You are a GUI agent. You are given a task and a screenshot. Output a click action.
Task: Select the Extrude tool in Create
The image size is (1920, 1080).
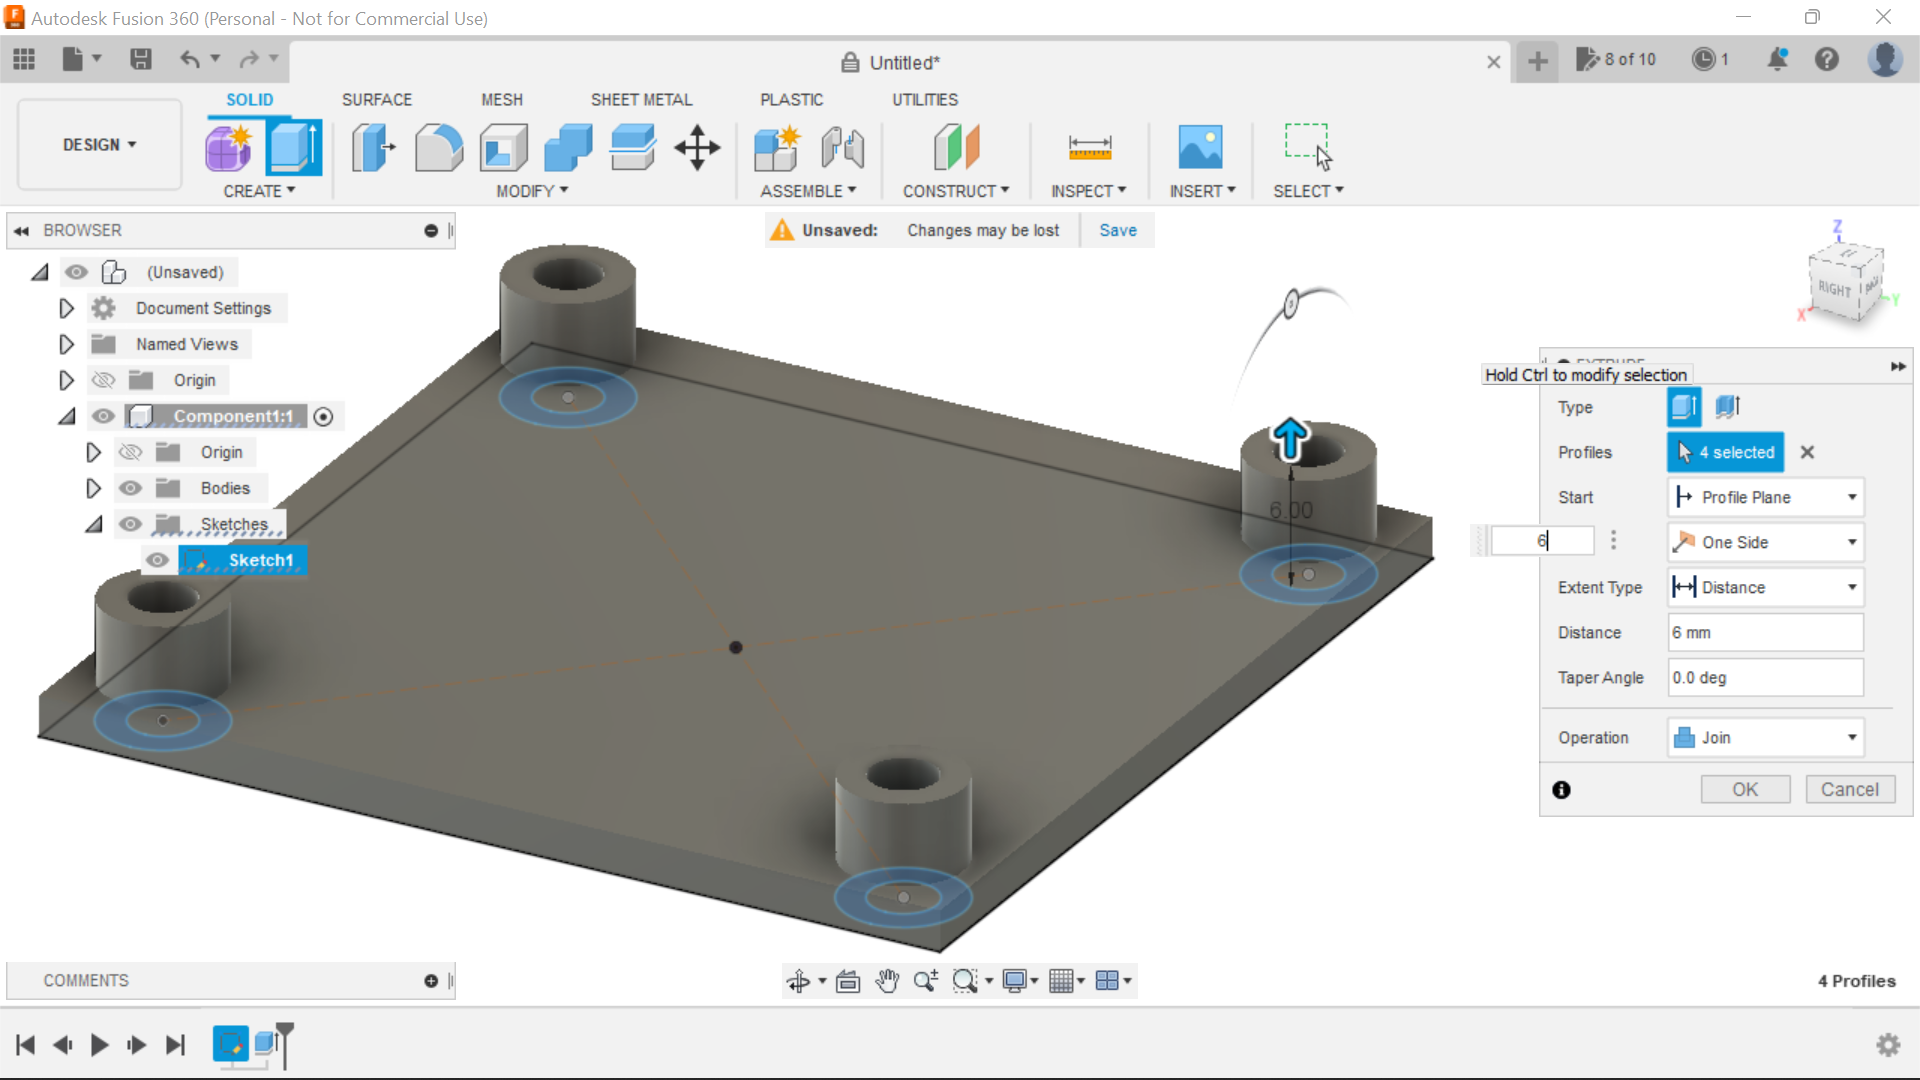294,148
